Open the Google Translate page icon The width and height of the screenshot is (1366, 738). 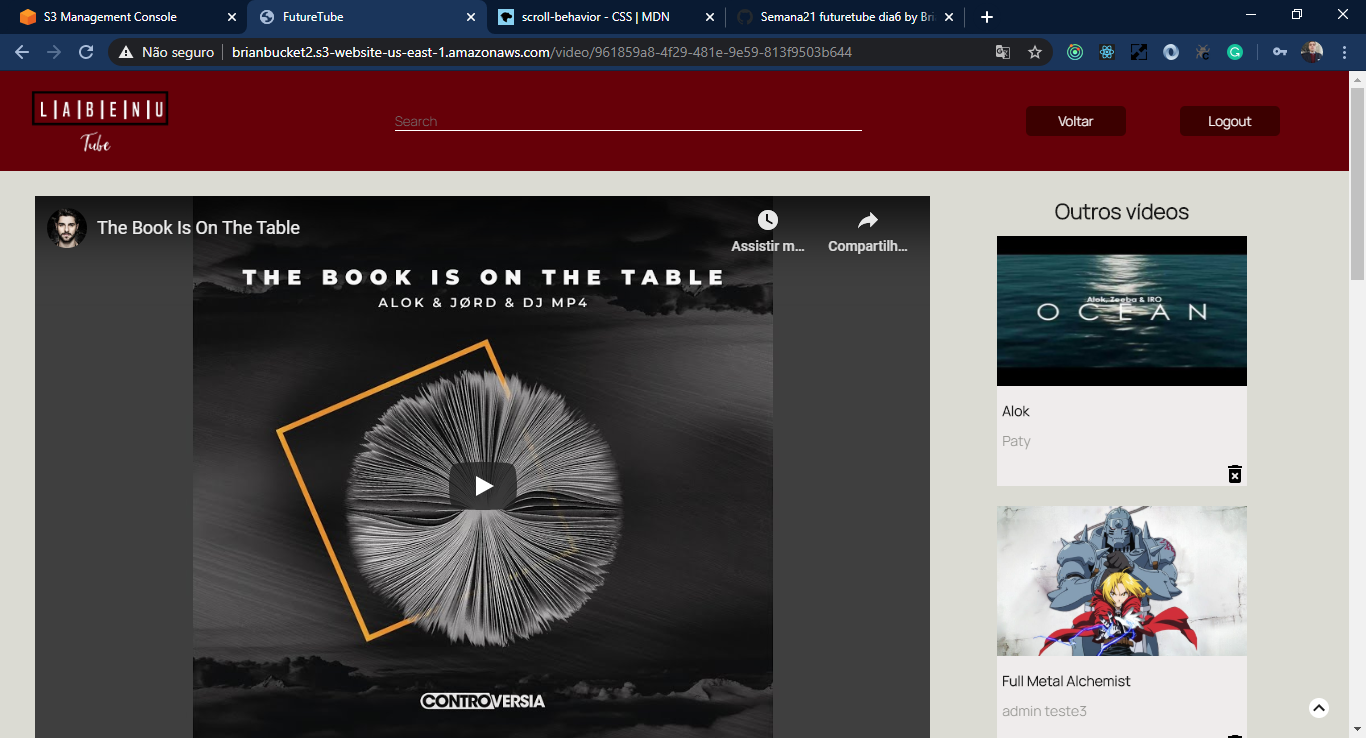pos(1003,52)
